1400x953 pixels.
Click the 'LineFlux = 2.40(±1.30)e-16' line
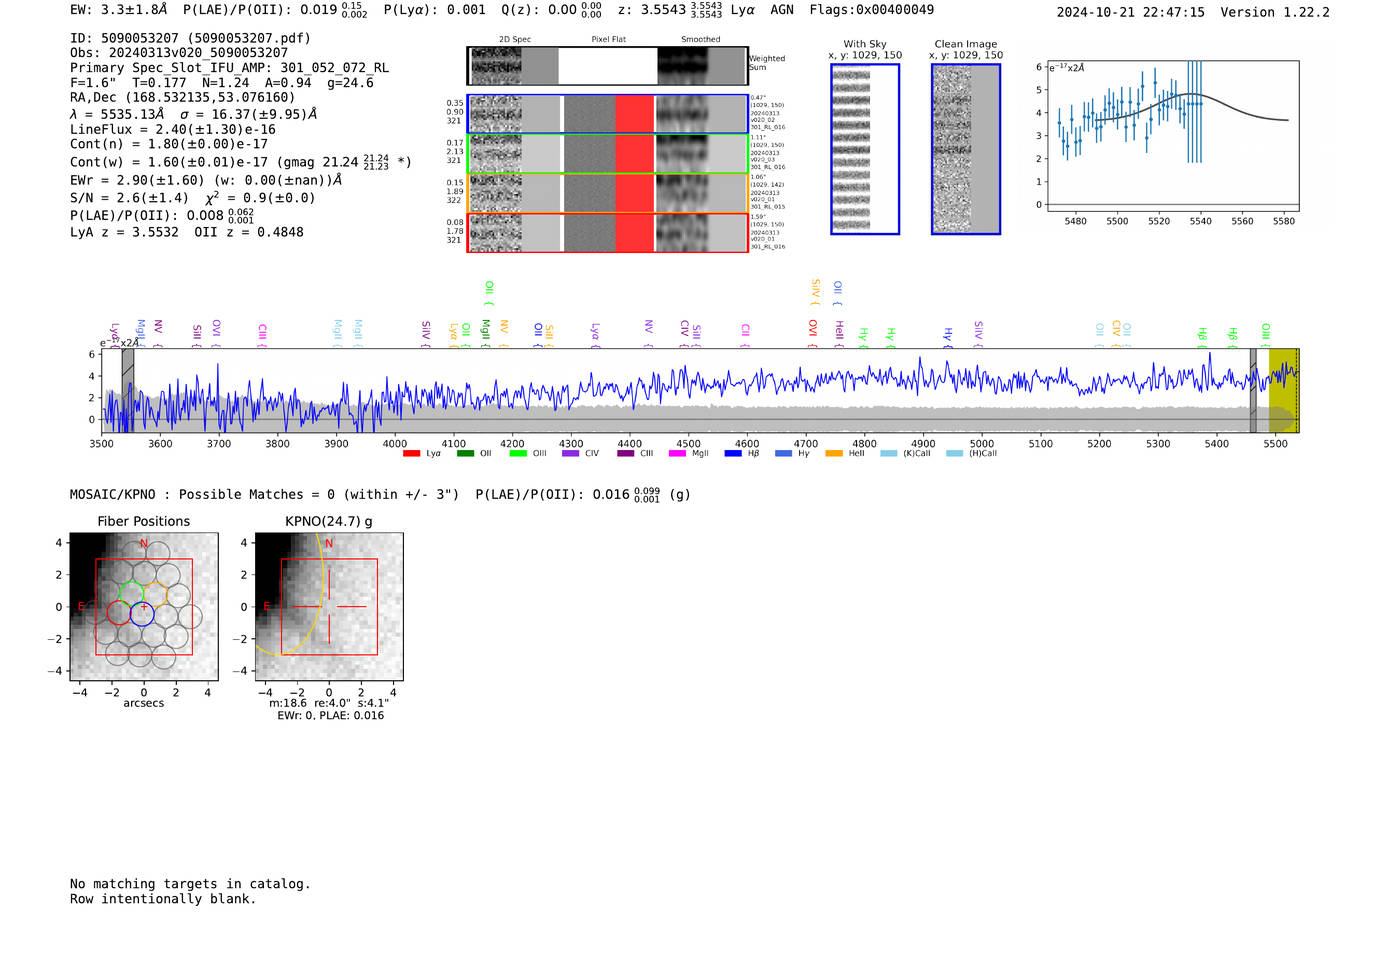pyautogui.click(x=173, y=129)
